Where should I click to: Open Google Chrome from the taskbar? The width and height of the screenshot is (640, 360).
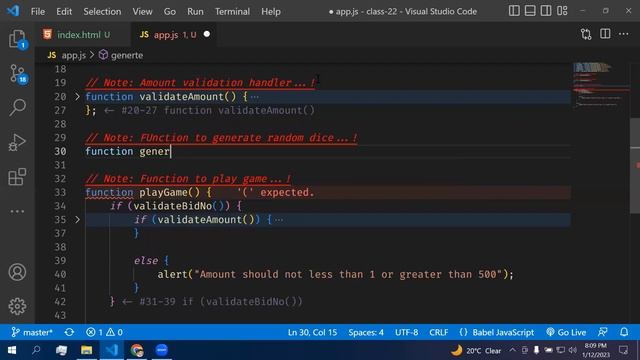coord(137,350)
